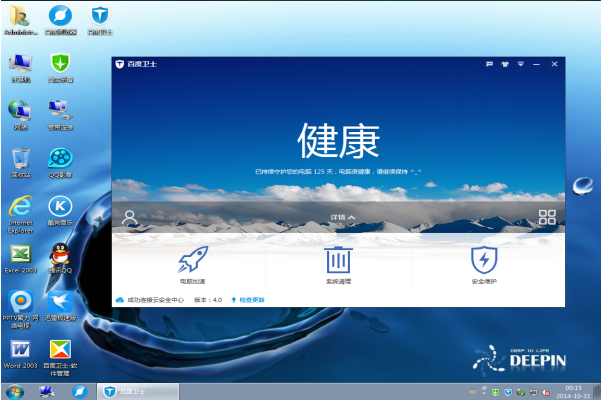
Task: Open the green shield Baidu antivirus desktop icon
Action: 60,68
